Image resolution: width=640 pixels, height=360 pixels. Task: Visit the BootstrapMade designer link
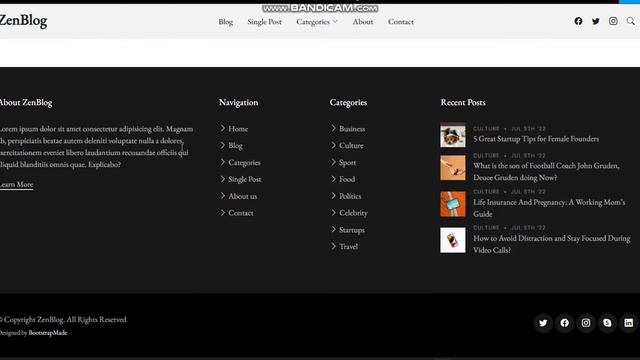pyautogui.click(x=48, y=333)
